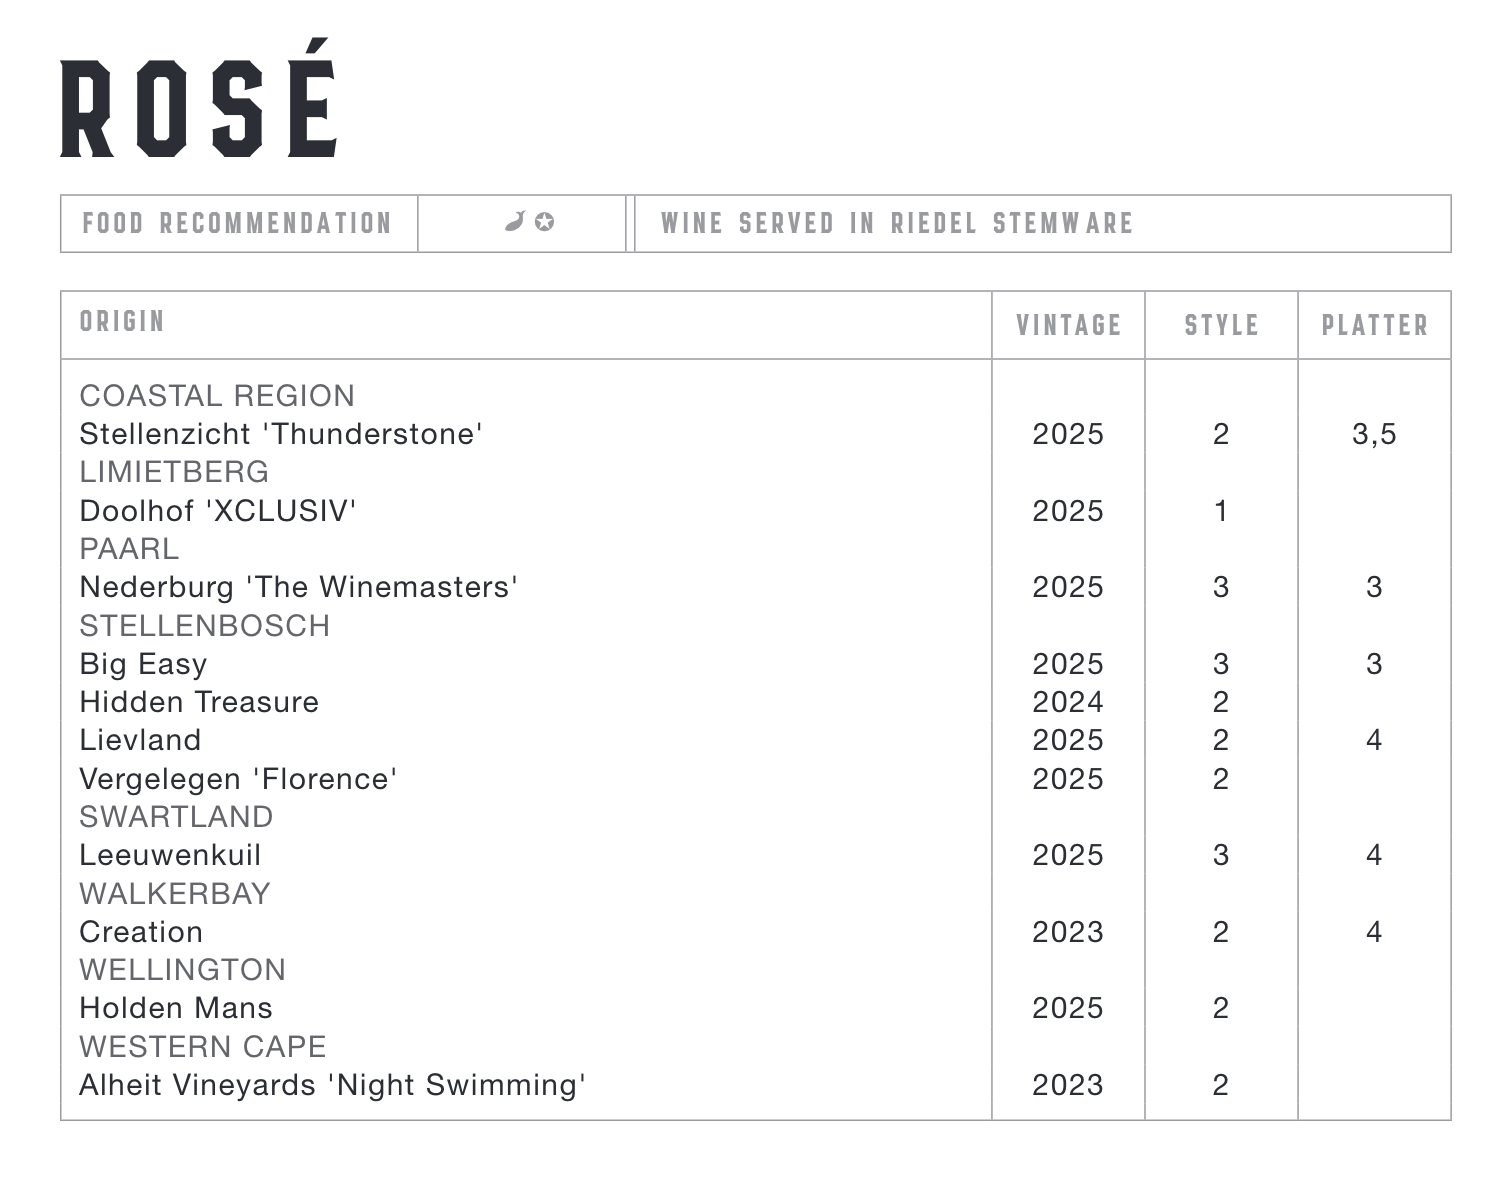Viewport: 1512px width, 1185px height.
Task: Click the circled star food recommendation icon
Action: (x=544, y=222)
